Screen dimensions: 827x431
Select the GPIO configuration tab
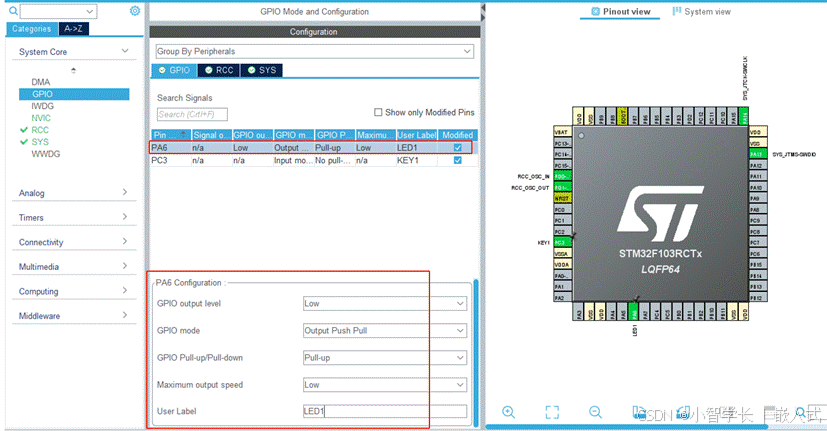click(175, 70)
